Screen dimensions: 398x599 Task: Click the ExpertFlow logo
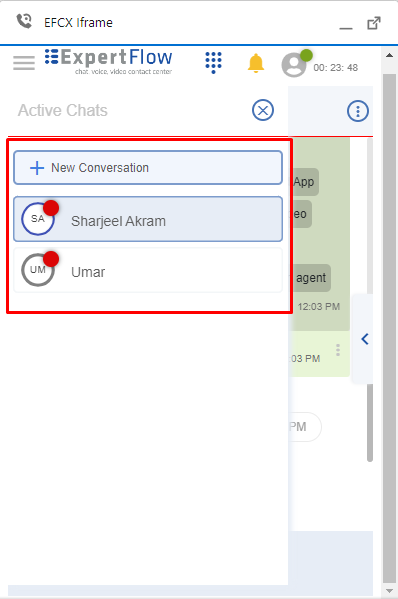(x=108, y=61)
